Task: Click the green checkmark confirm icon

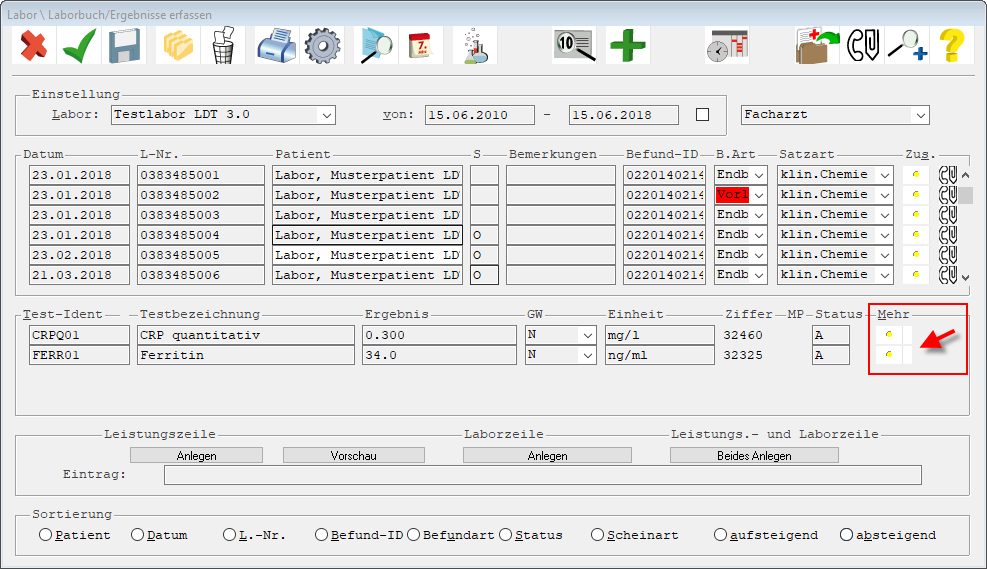Action: pyautogui.click(x=79, y=45)
